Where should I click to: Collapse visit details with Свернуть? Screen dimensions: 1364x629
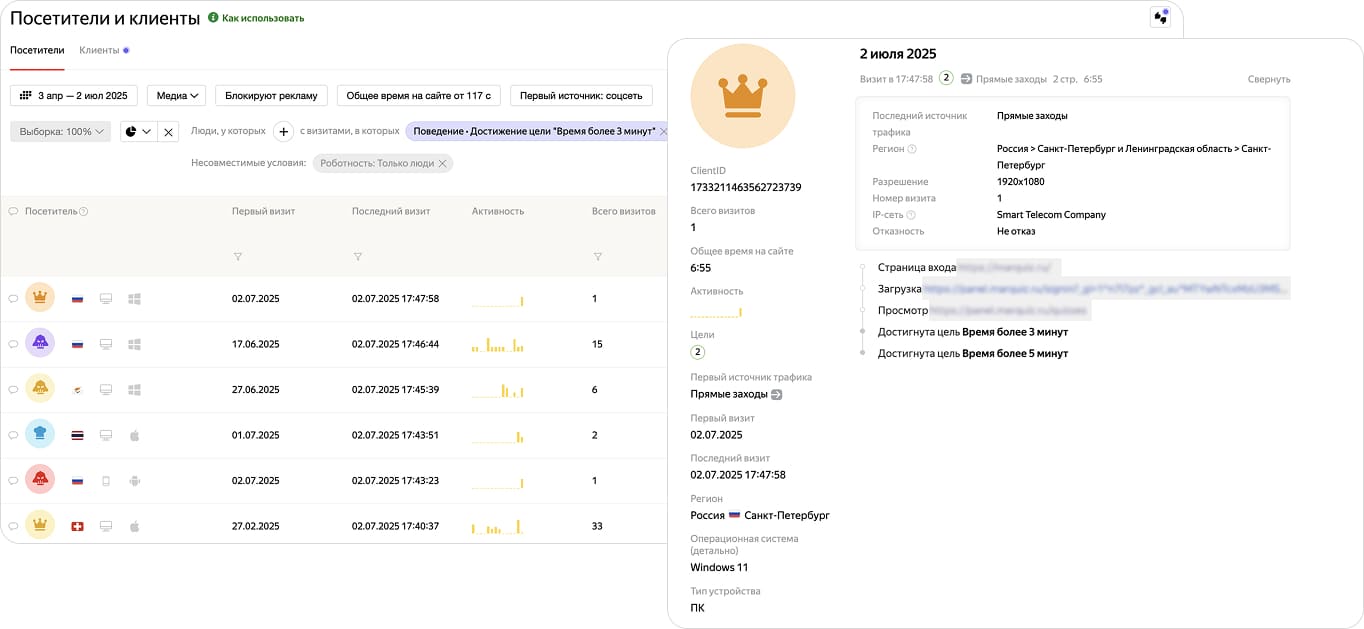pos(1268,79)
